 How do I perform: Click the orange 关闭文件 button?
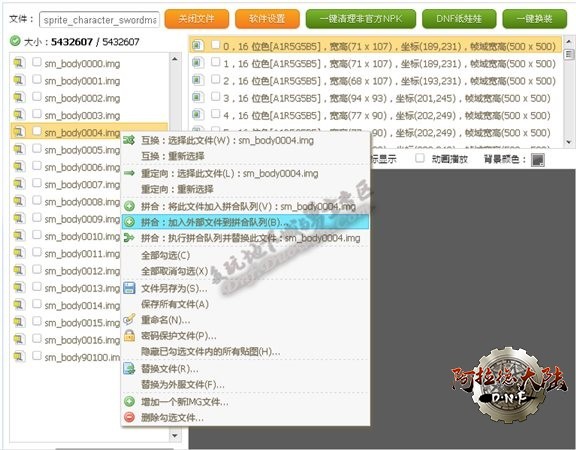tap(197, 19)
